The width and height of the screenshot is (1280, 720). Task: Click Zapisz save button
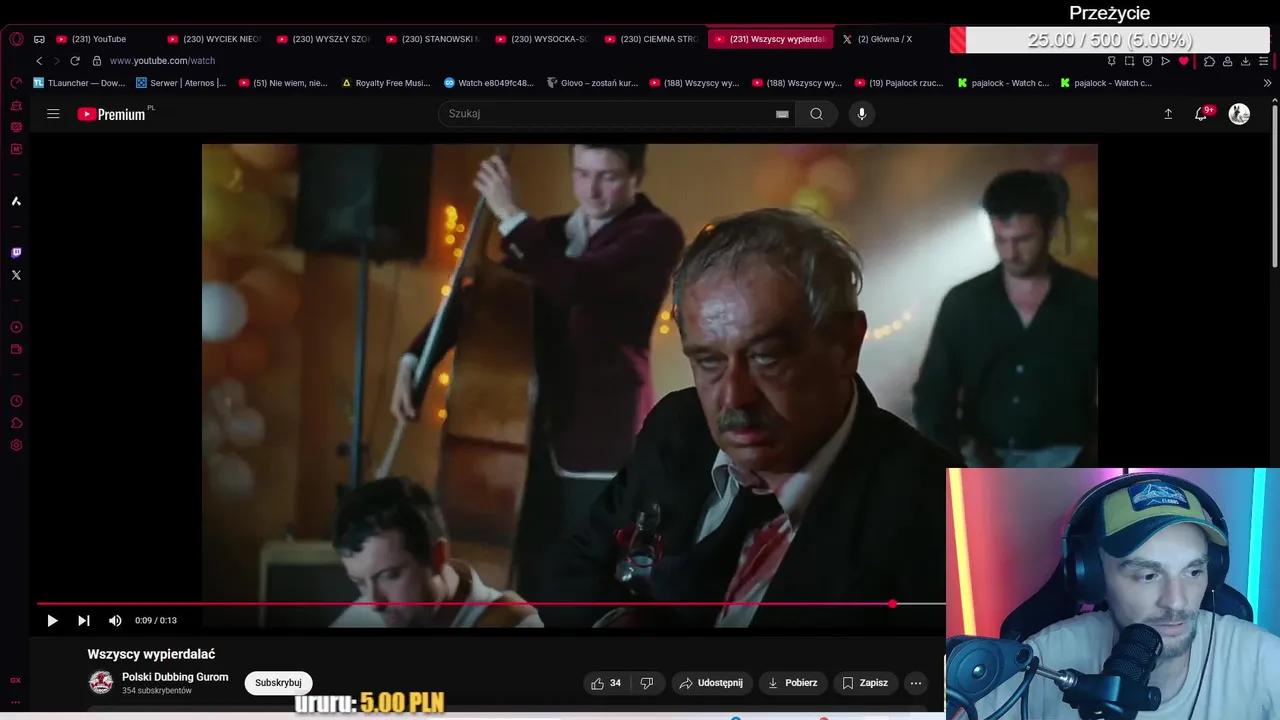[865, 683]
